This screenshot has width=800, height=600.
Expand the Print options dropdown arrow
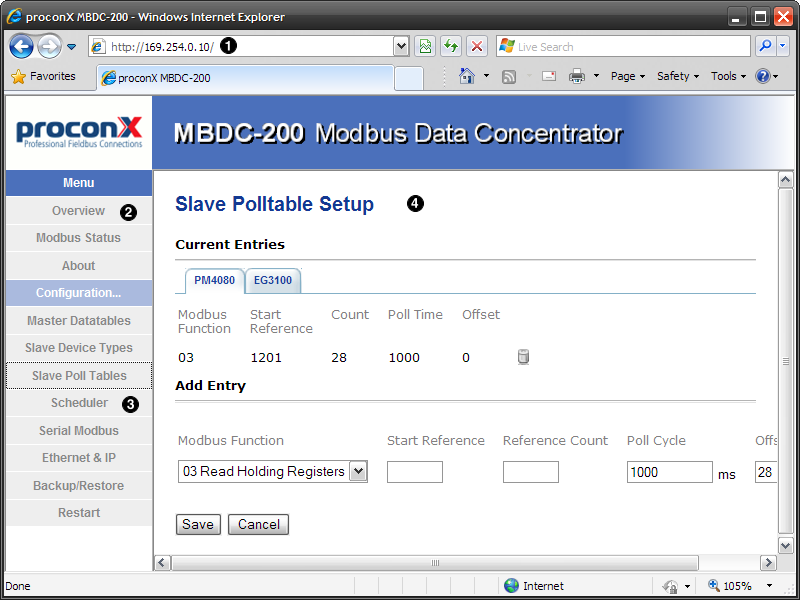(596, 76)
